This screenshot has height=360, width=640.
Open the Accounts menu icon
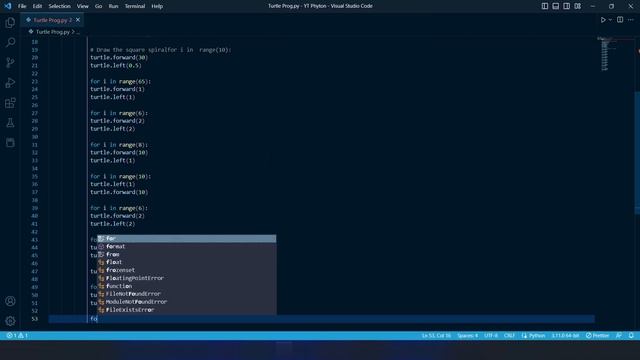point(10,301)
